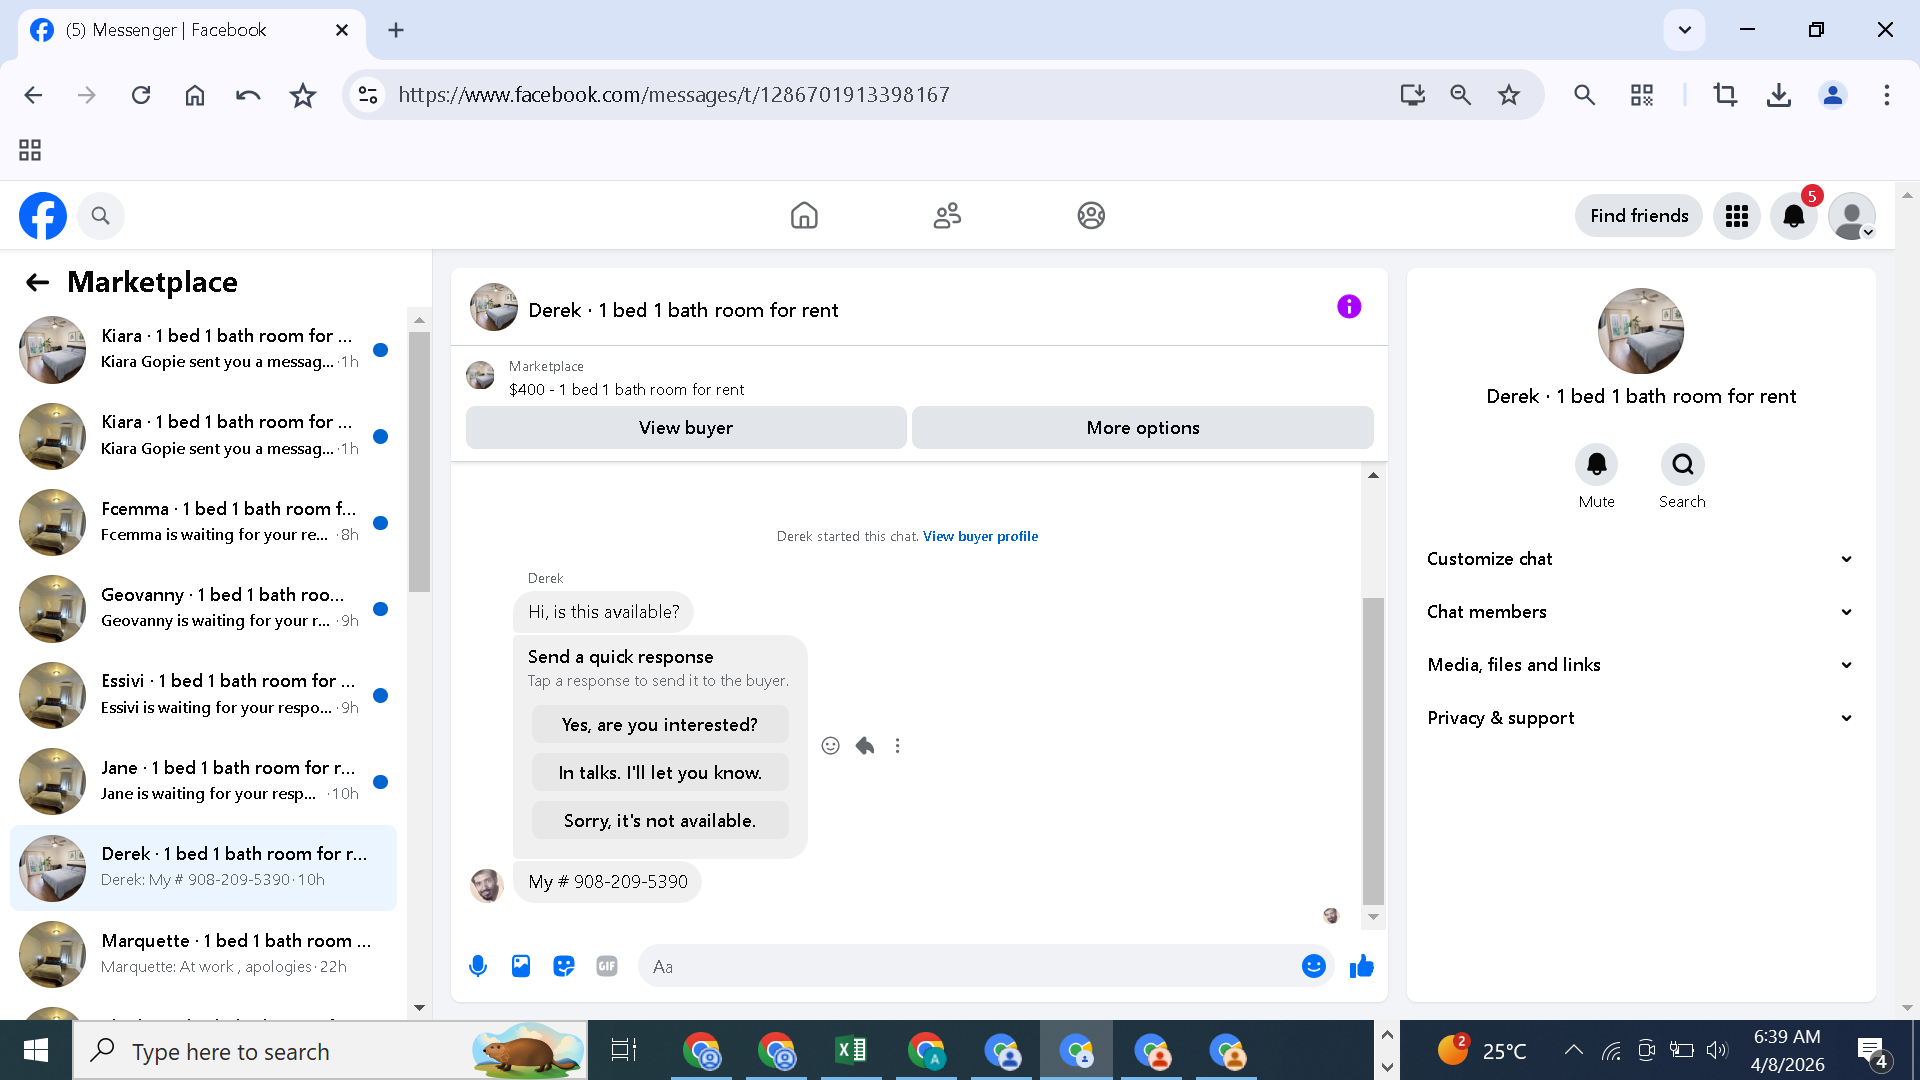Open Facebook Home tab
The image size is (1920, 1080).
pos(804,216)
